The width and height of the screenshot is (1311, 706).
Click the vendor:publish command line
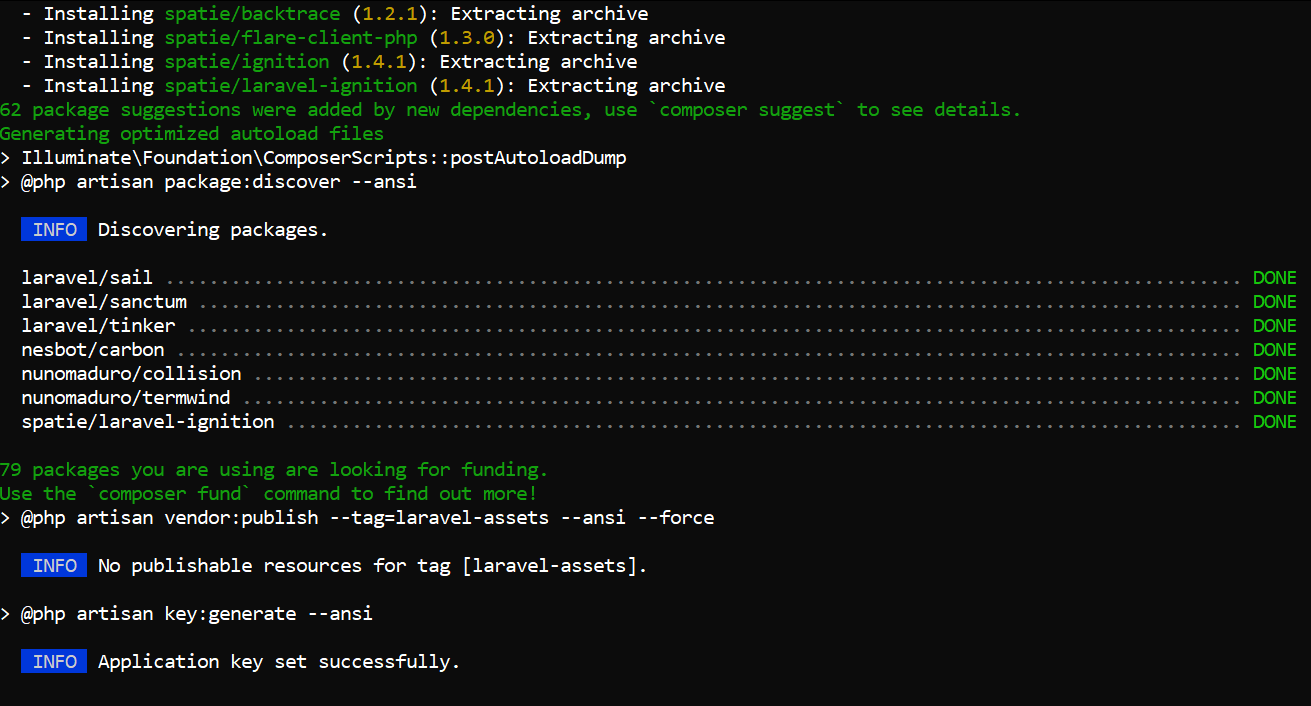(x=367, y=518)
